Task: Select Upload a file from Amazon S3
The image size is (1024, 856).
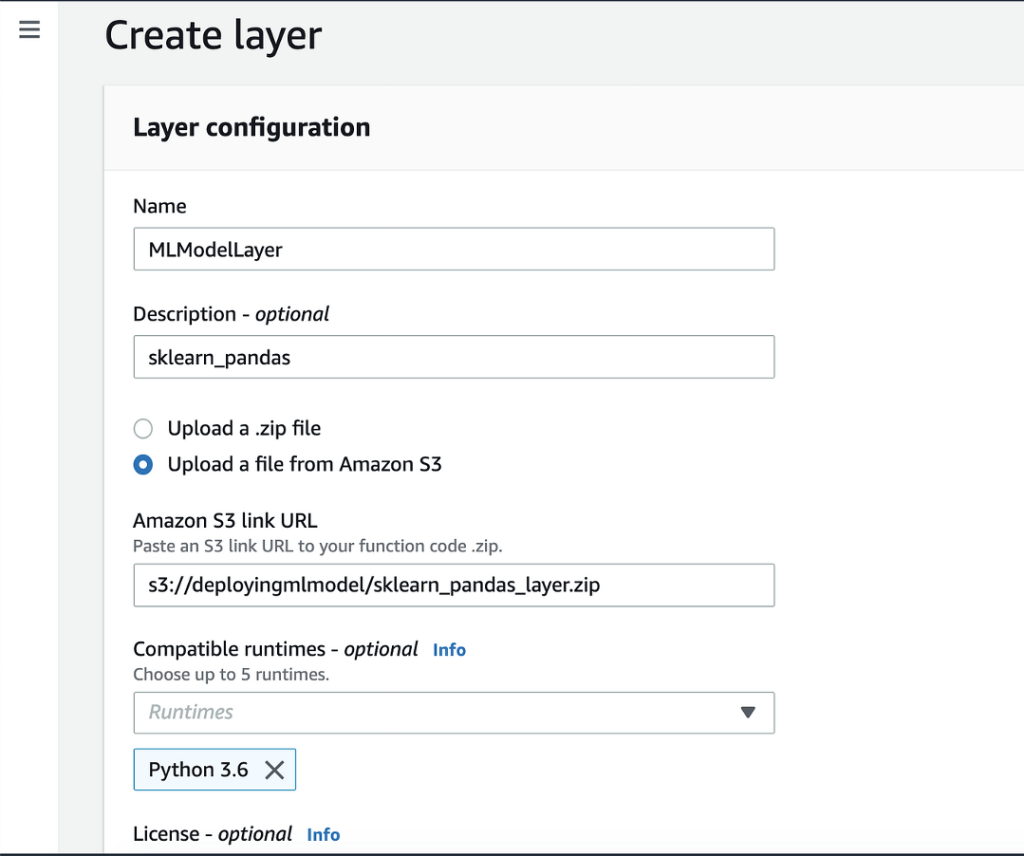Action: [x=143, y=464]
